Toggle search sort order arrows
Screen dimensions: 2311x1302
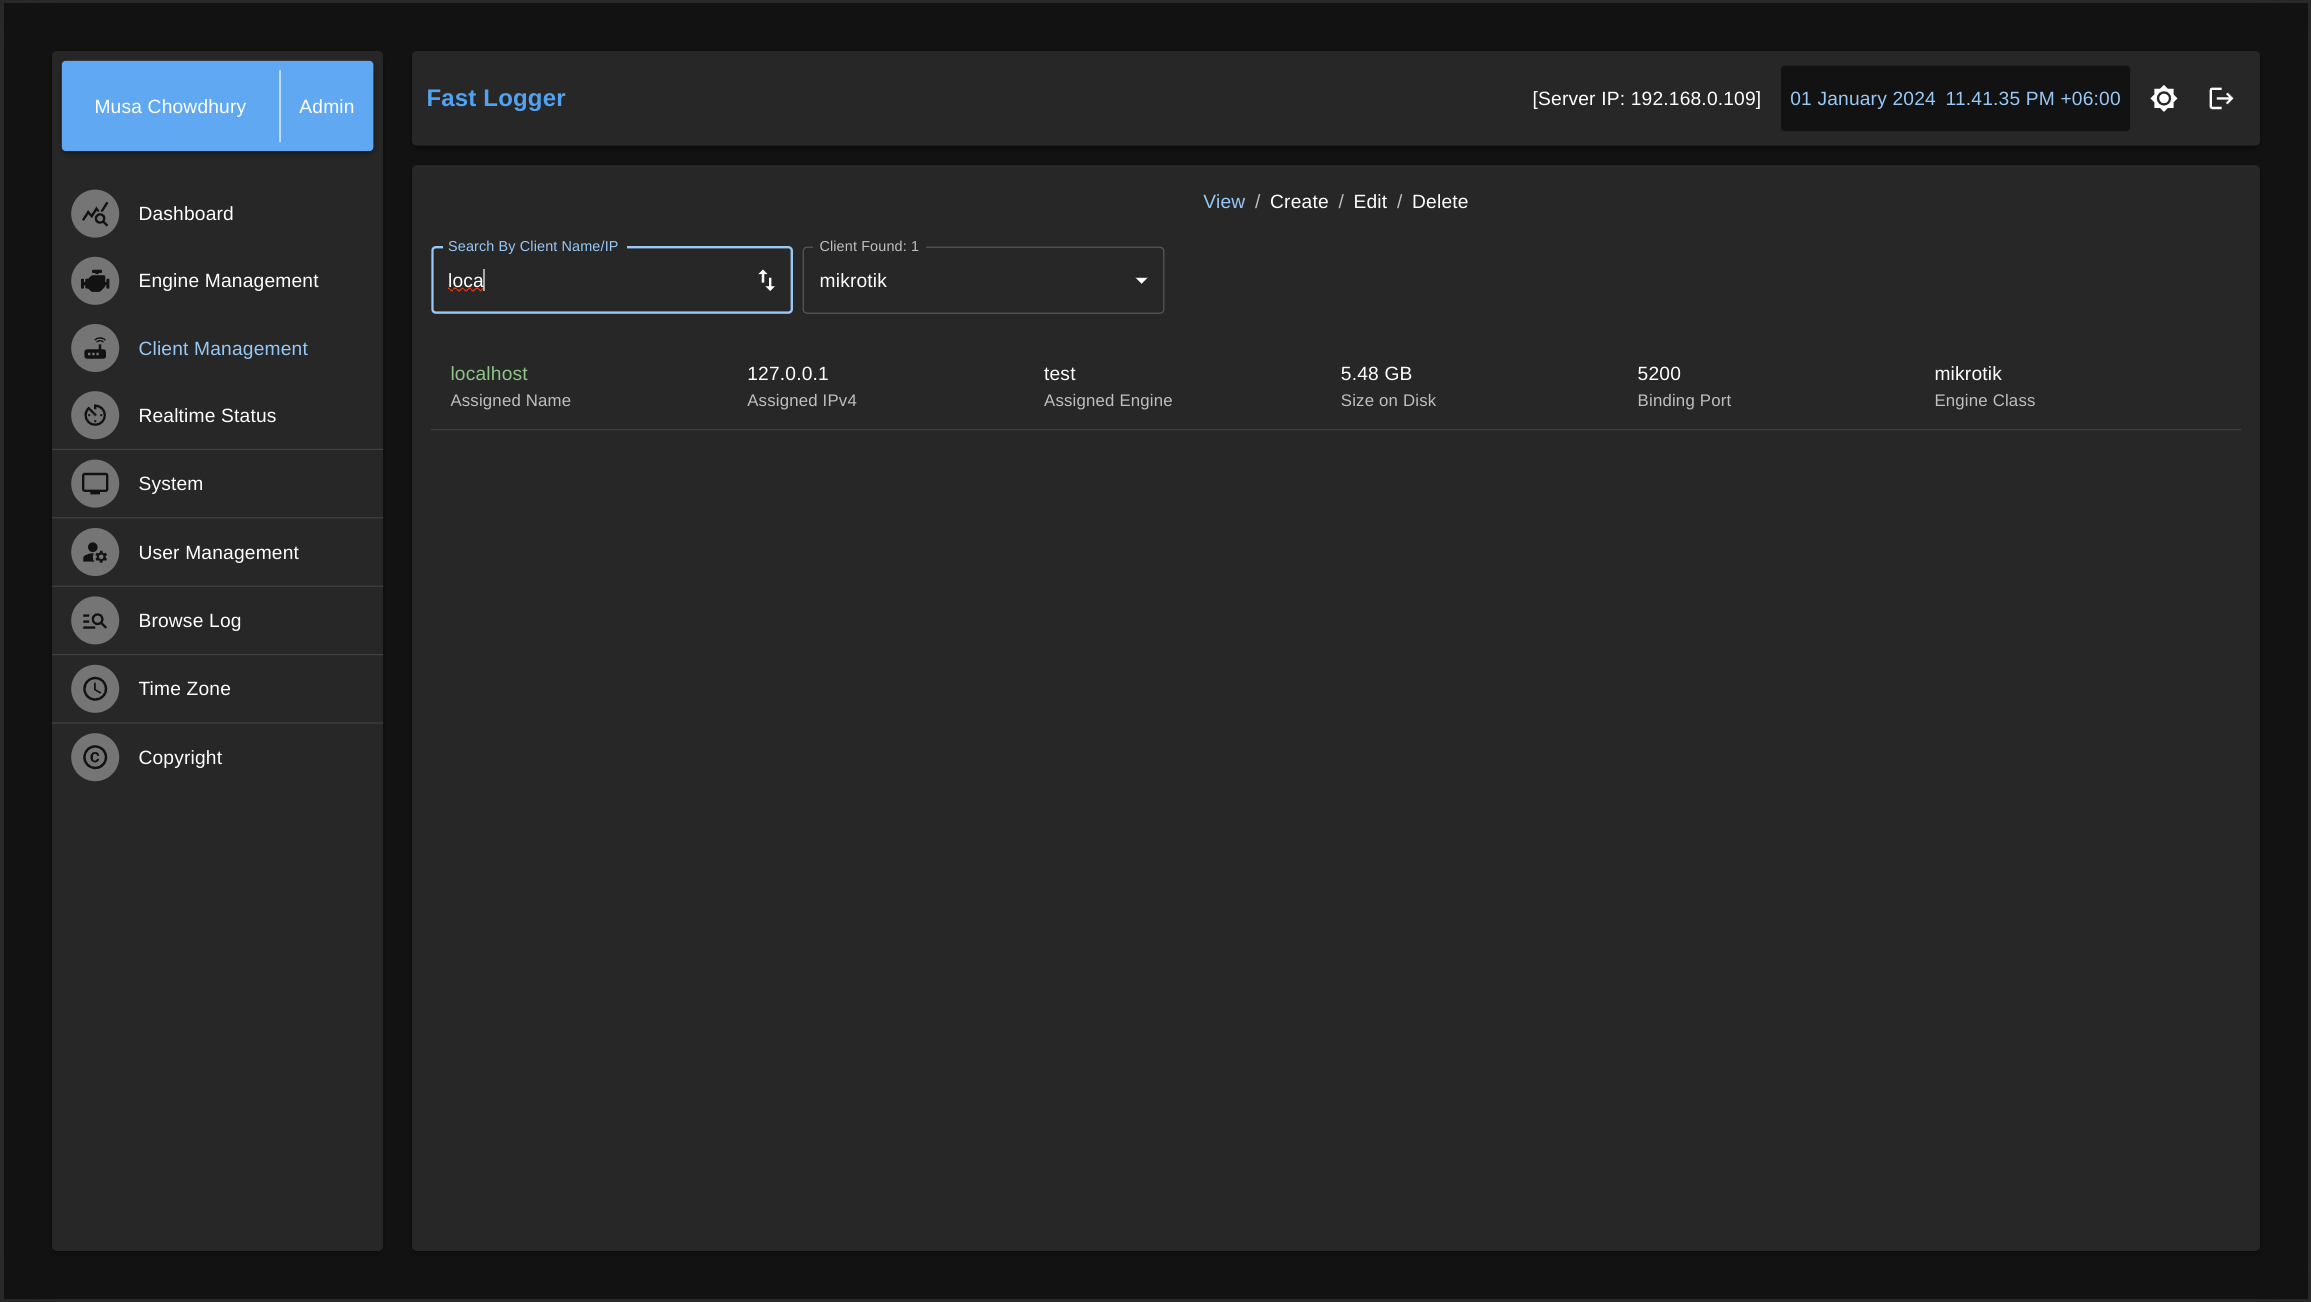tap(766, 281)
